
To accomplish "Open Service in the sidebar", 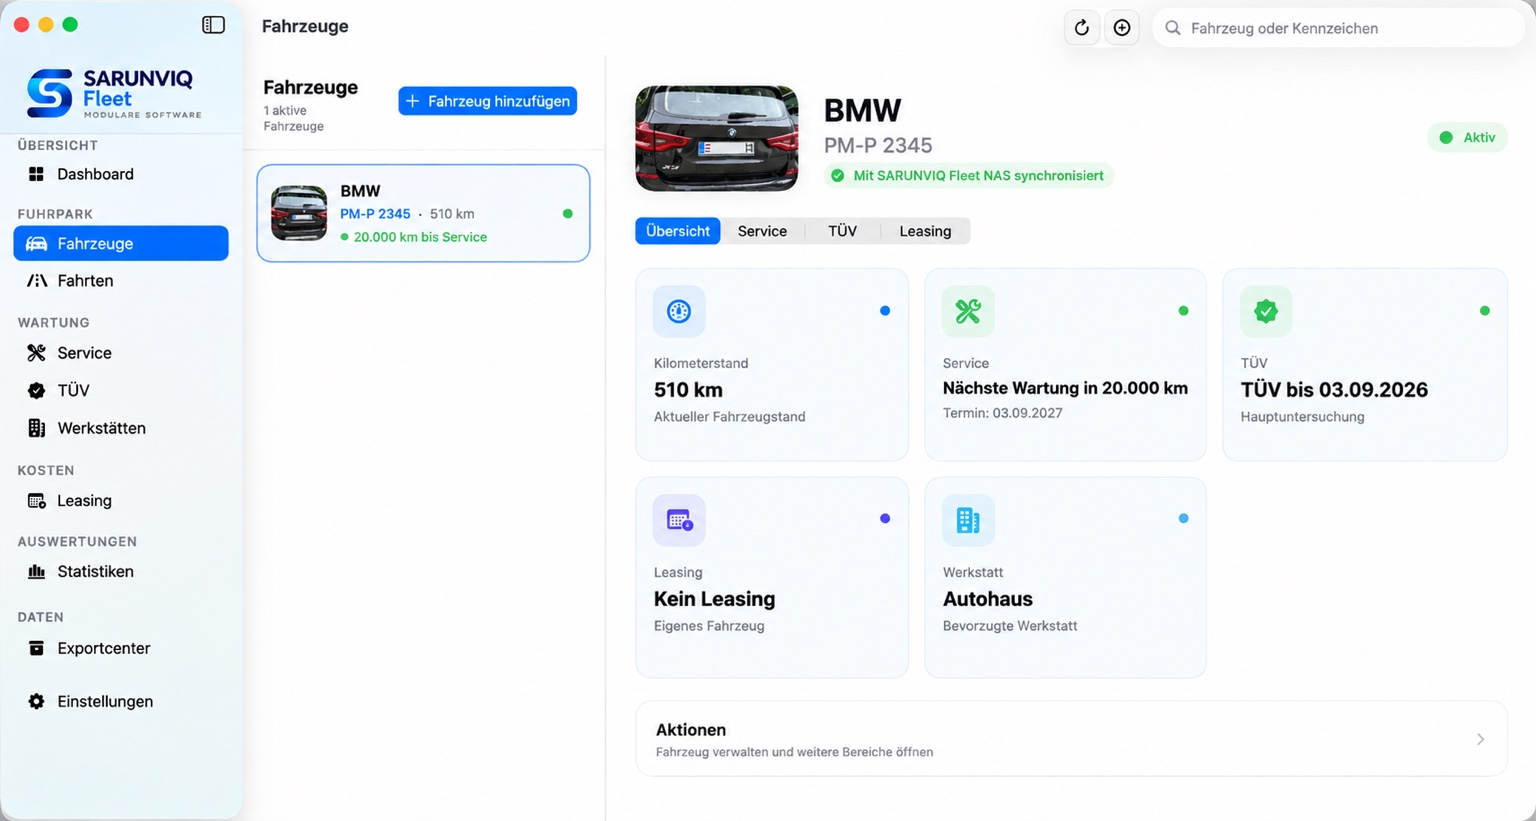I will (x=121, y=353).
